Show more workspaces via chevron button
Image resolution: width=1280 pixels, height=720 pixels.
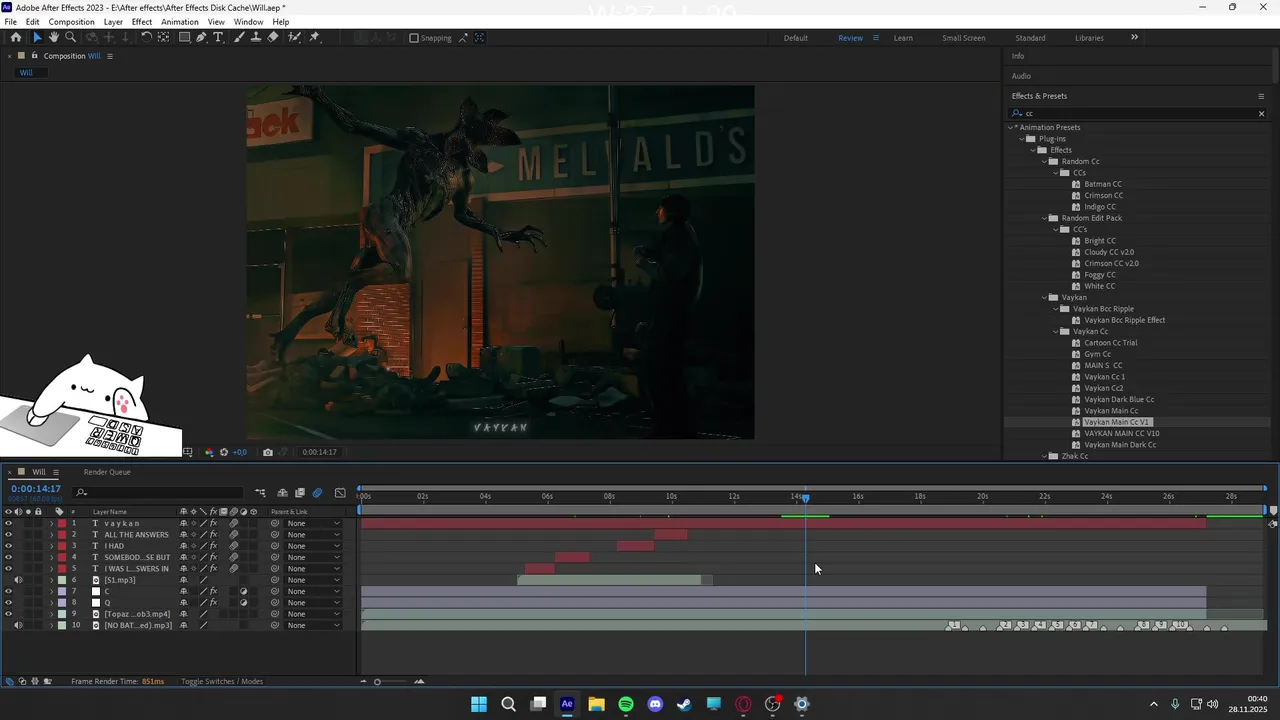pyautogui.click(x=1134, y=38)
